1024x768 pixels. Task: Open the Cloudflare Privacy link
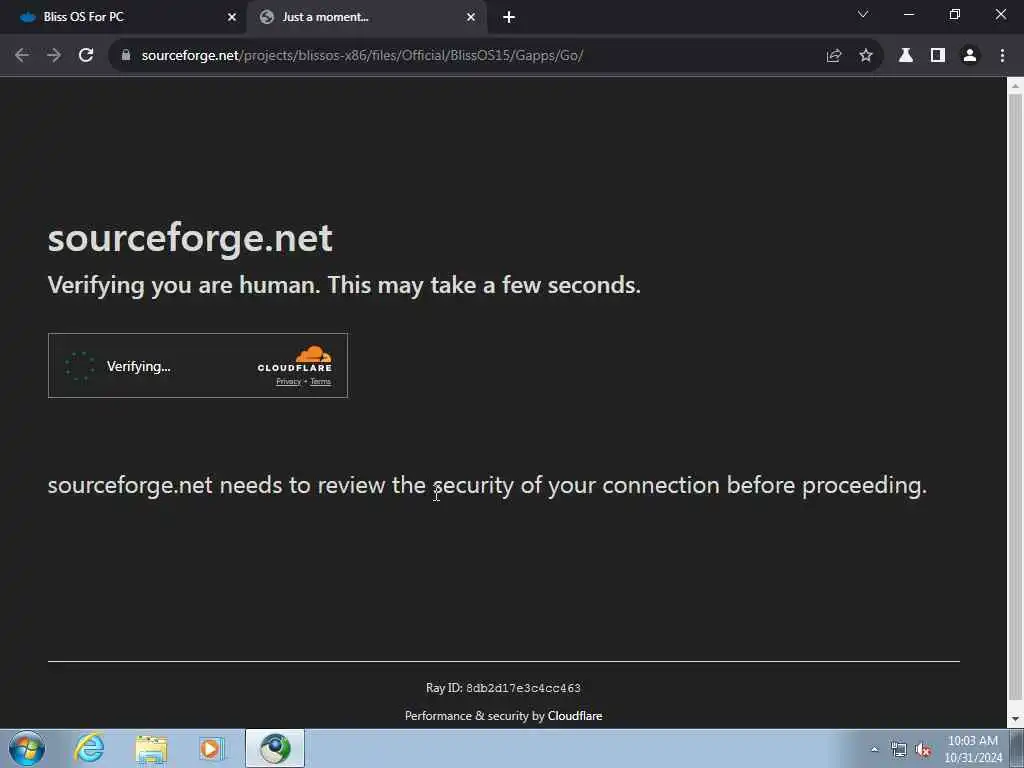pyautogui.click(x=288, y=381)
